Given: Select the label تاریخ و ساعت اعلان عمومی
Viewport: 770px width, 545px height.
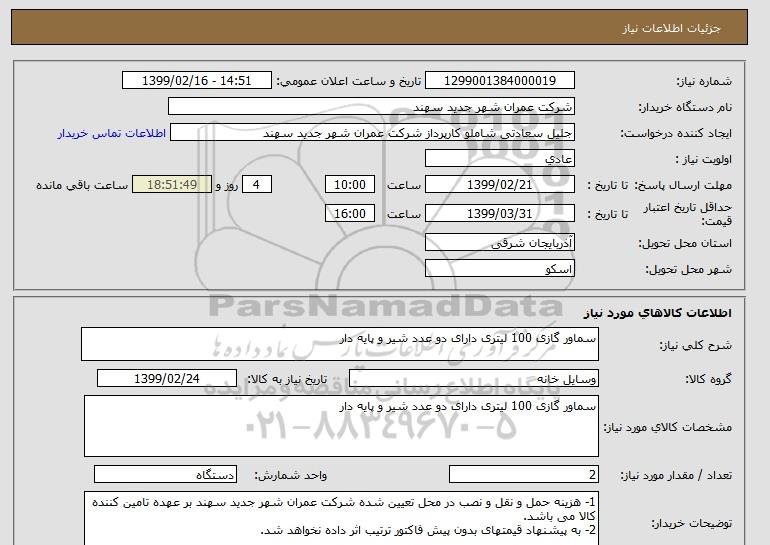Looking at the screenshot, I should tap(349, 82).
